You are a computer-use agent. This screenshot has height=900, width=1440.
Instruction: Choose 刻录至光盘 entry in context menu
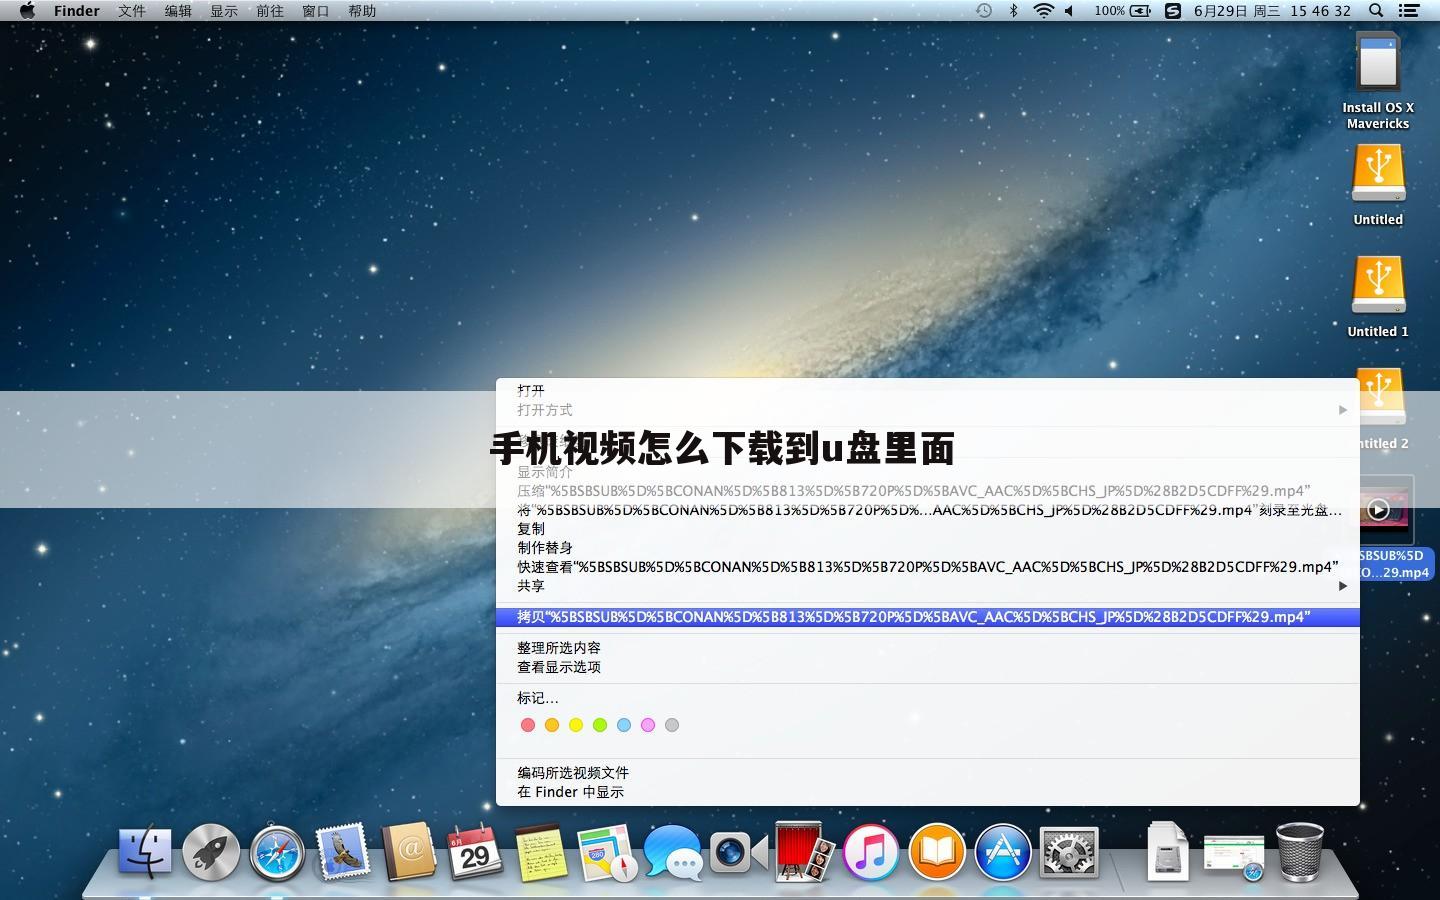pyautogui.click(x=927, y=510)
